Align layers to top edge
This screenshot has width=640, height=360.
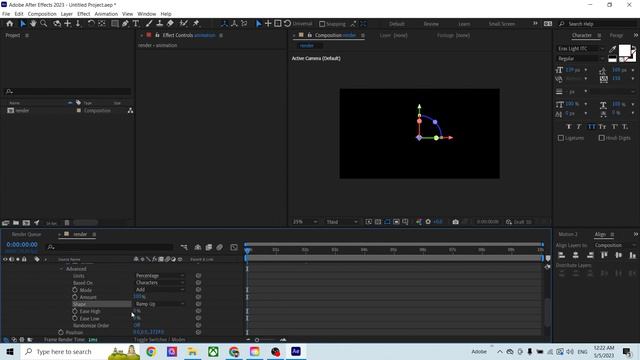point(604,255)
